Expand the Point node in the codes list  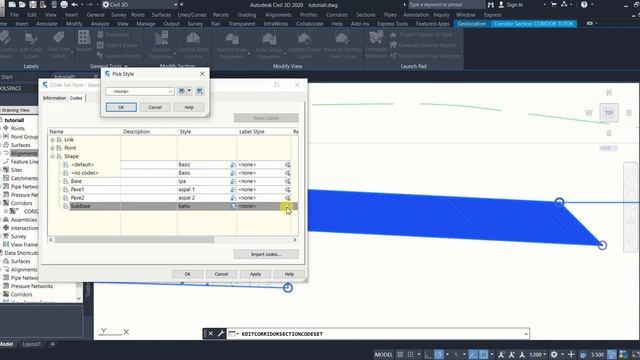click(52, 148)
